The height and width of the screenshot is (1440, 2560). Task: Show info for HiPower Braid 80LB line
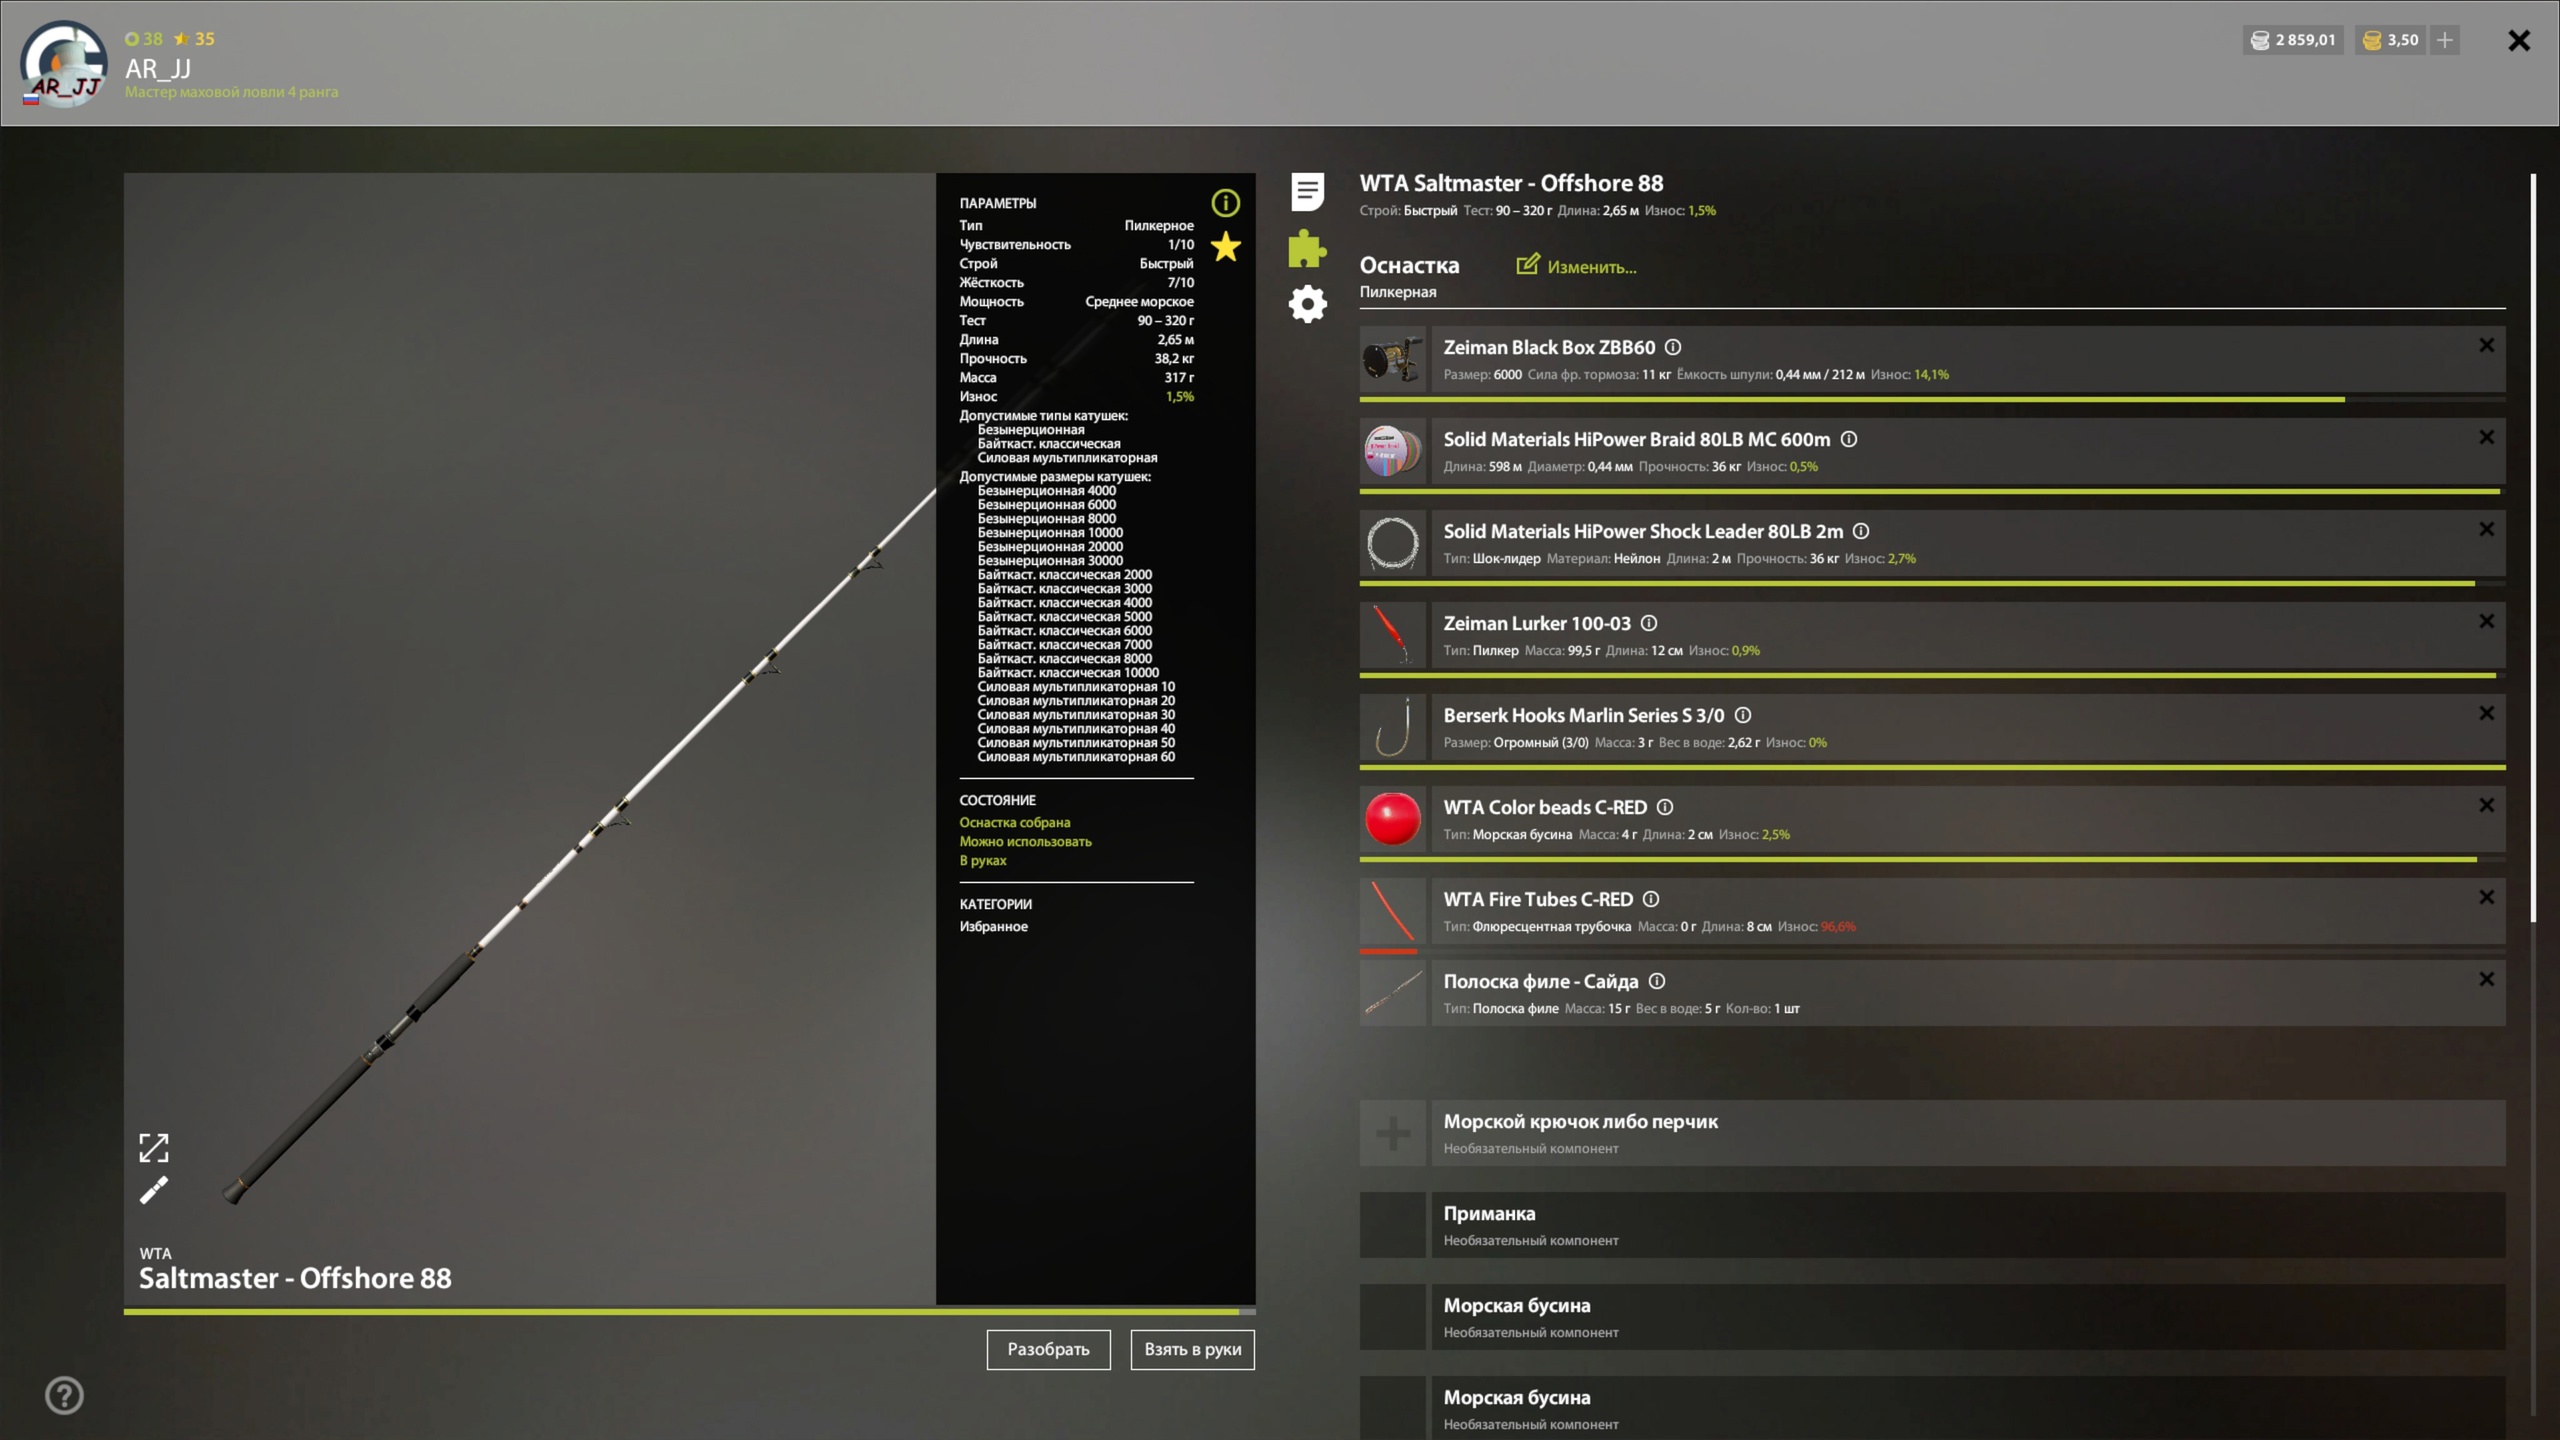(x=1849, y=439)
